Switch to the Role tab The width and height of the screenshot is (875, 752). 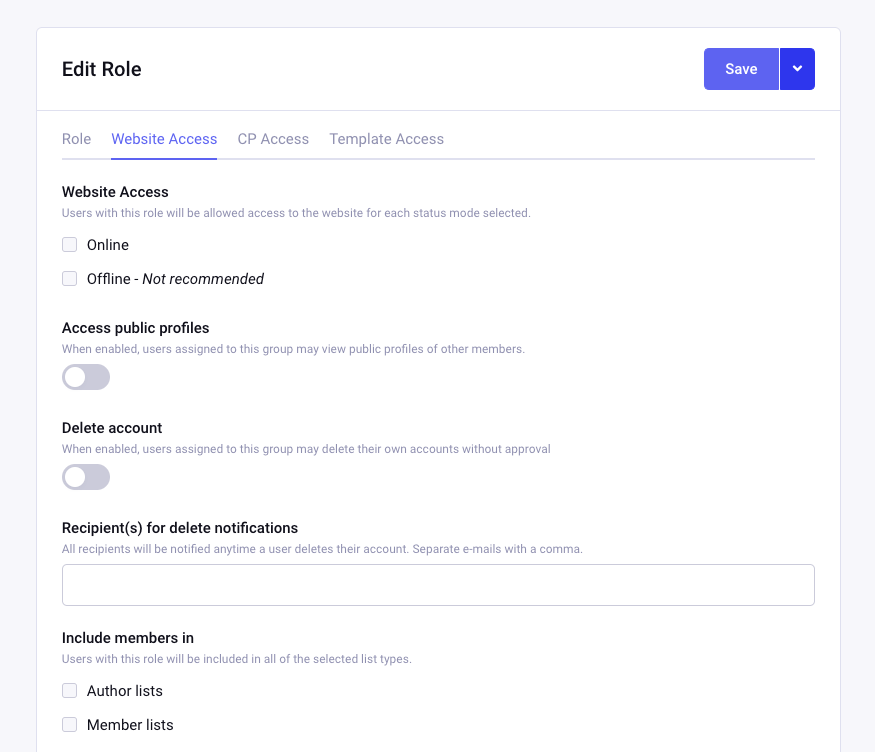pyautogui.click(x=76, y=139)
